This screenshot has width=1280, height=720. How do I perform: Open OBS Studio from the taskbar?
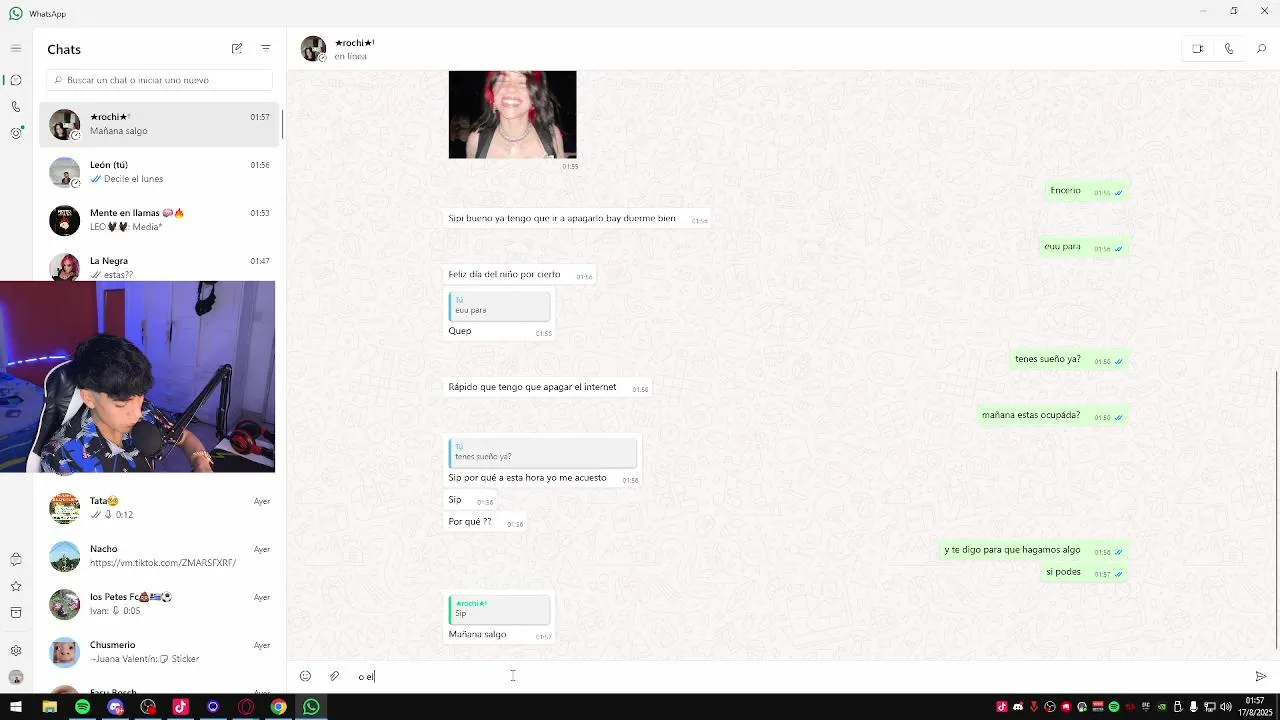[148, 707]
